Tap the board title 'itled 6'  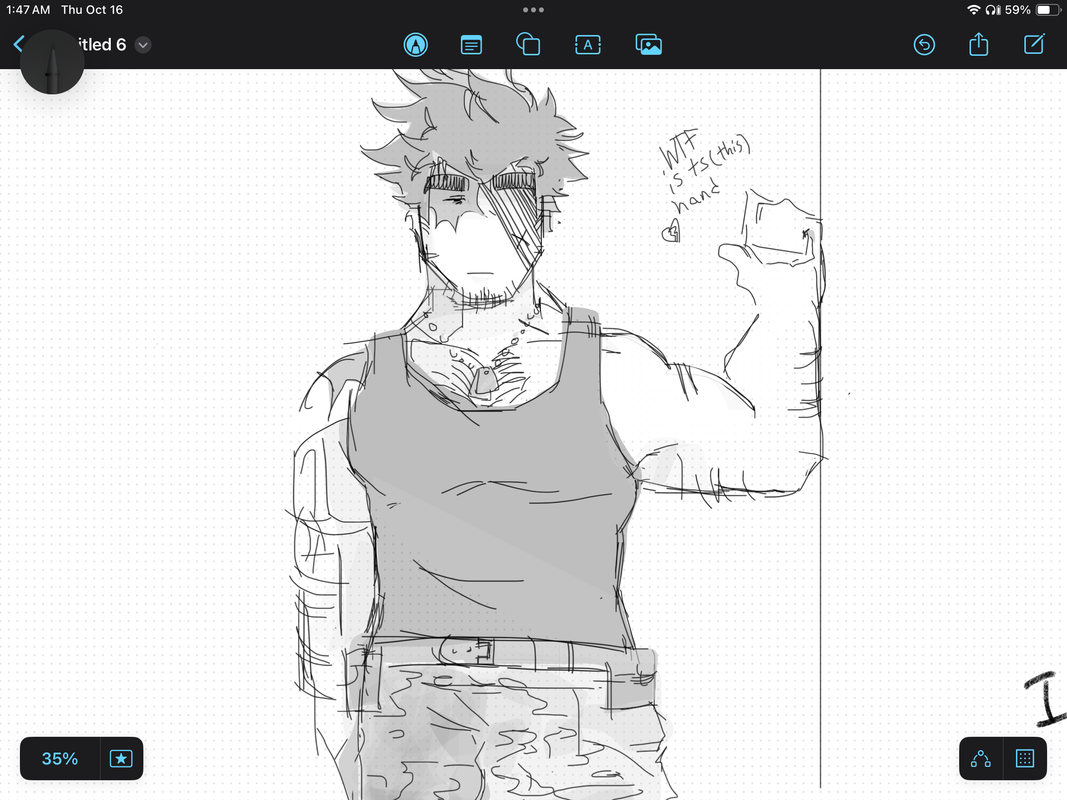[101, 45]
